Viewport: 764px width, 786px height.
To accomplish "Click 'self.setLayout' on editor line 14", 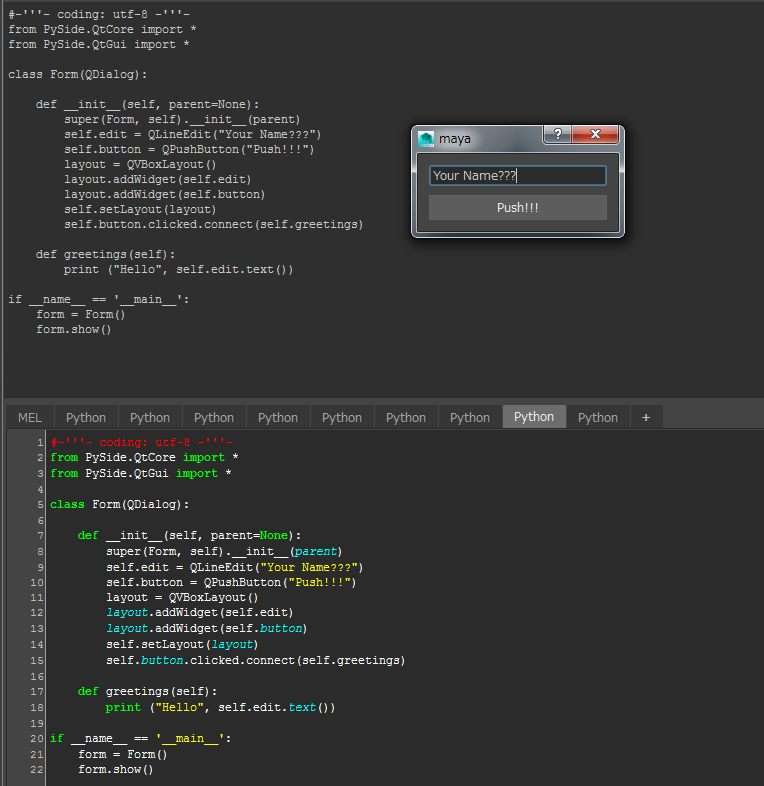I will (155, 644).
